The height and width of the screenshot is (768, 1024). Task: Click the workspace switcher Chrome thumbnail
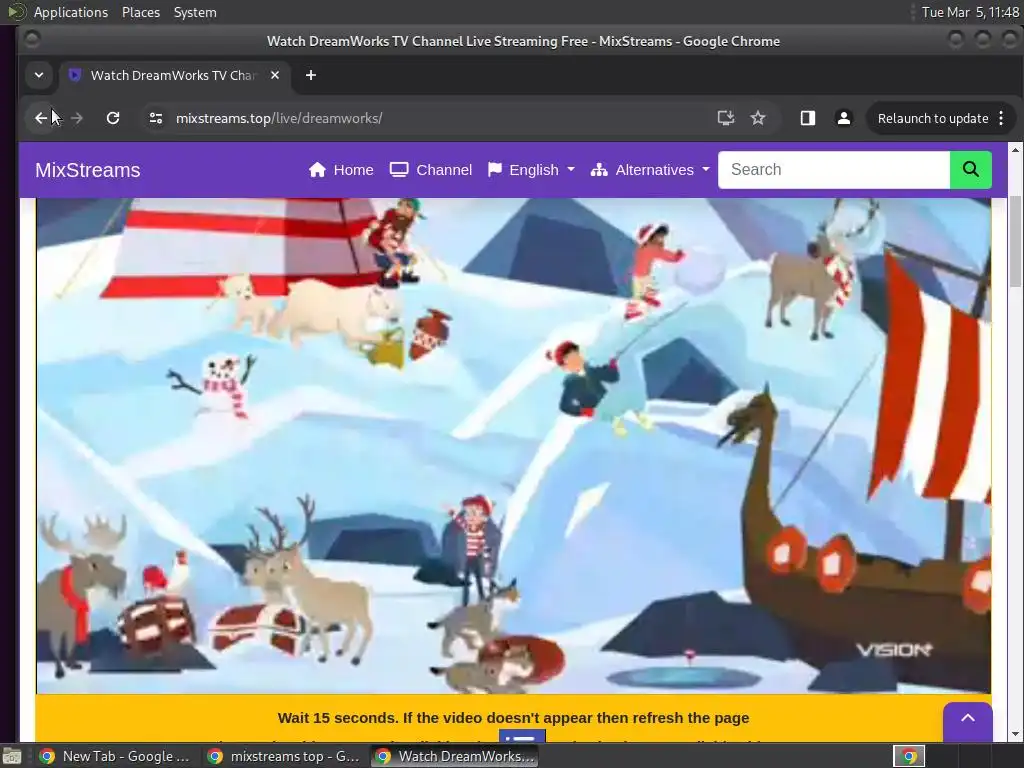(909, 756)
